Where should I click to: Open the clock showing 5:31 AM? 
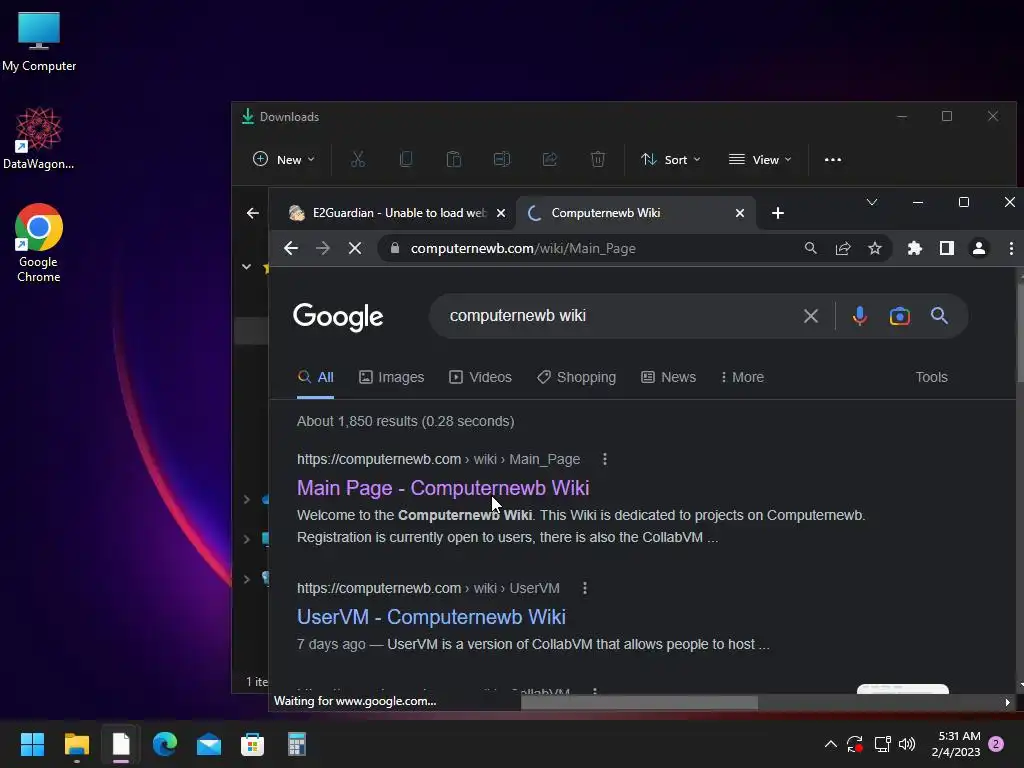click(955, 744)
